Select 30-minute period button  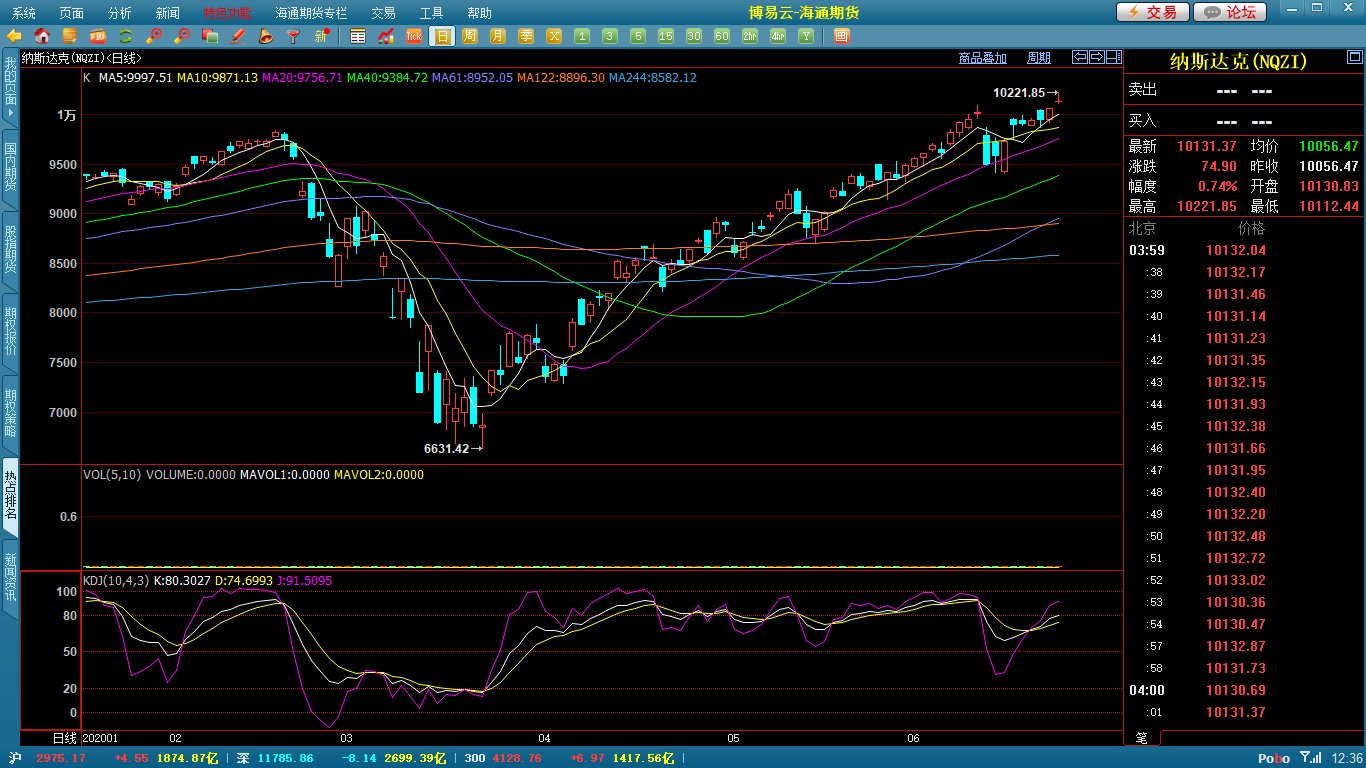[x=694, y=36]
